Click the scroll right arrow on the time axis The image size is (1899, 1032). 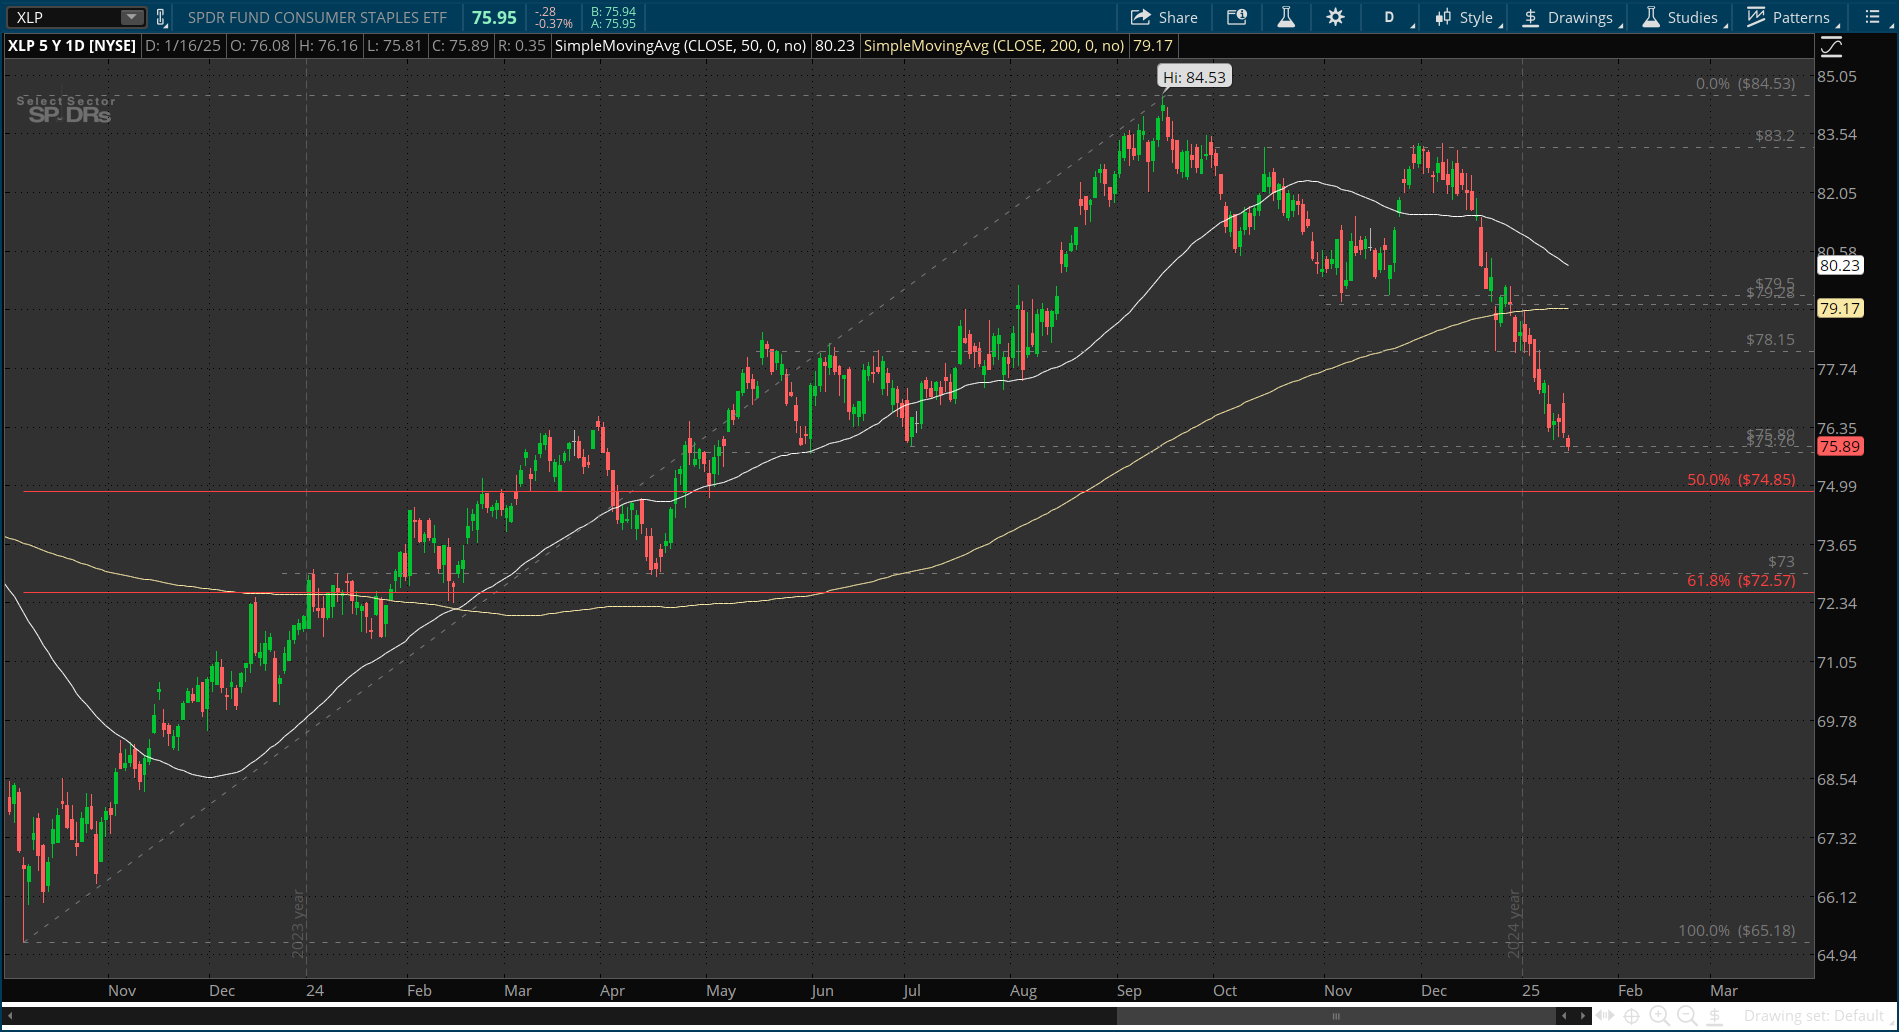(1582, 1017)
